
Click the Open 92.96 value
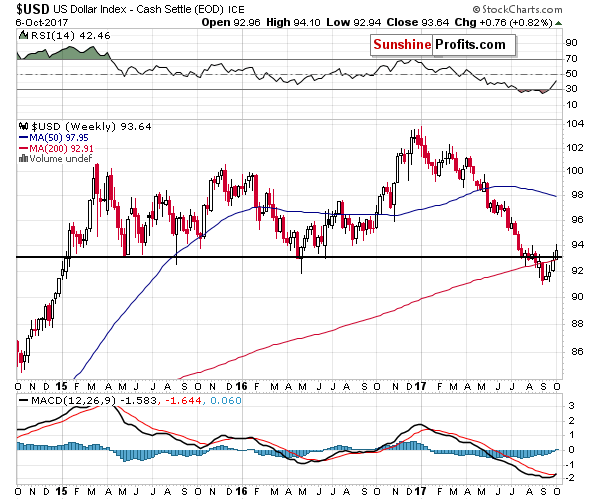coord(231,23)
